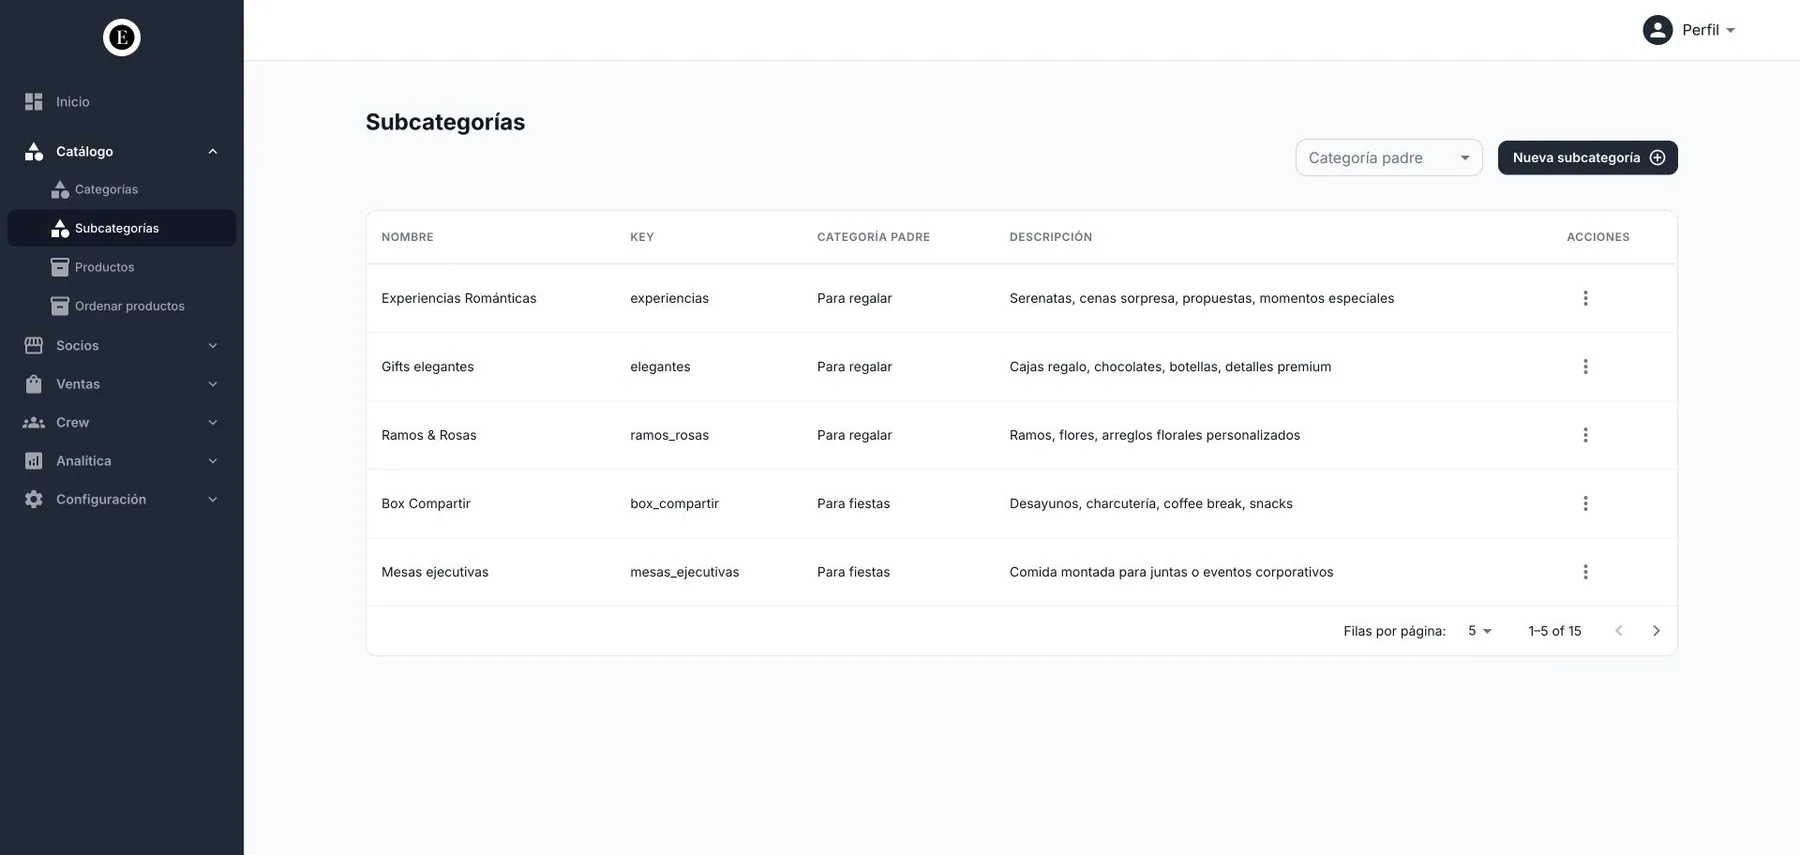Click the Socios menu label
Screen dimensions: 1800x855
(x=77, y=346)
